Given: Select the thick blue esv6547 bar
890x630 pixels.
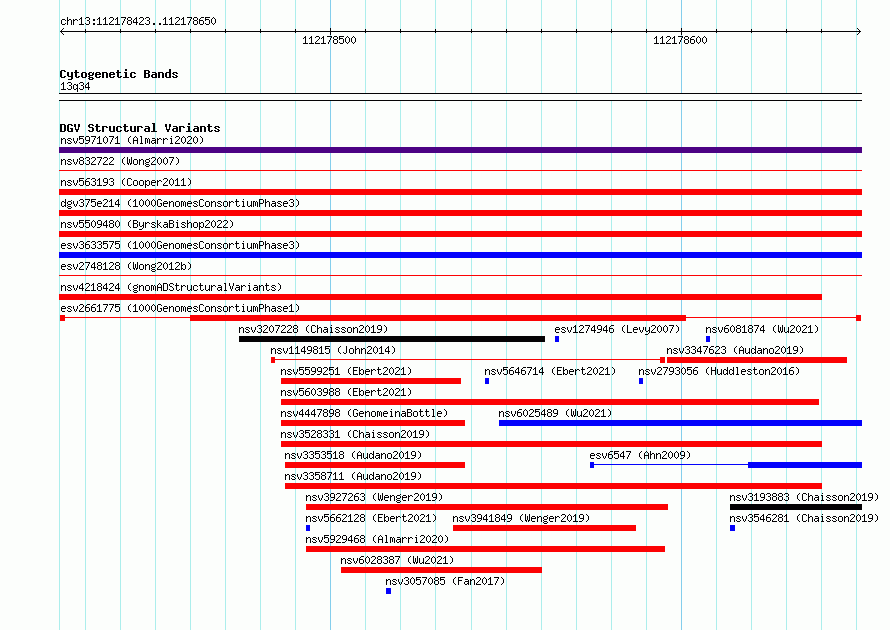Looking at the screenshot, I should click(x=805, y=465).
